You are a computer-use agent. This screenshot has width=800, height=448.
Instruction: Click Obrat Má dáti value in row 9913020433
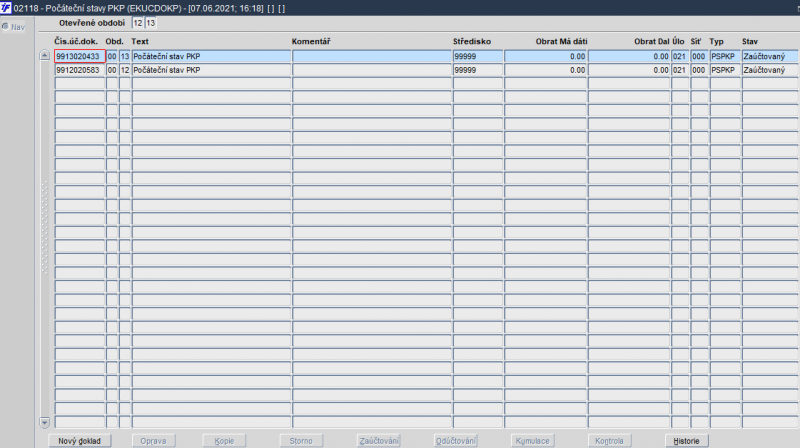pyautogui.click(x=546, y=56)
